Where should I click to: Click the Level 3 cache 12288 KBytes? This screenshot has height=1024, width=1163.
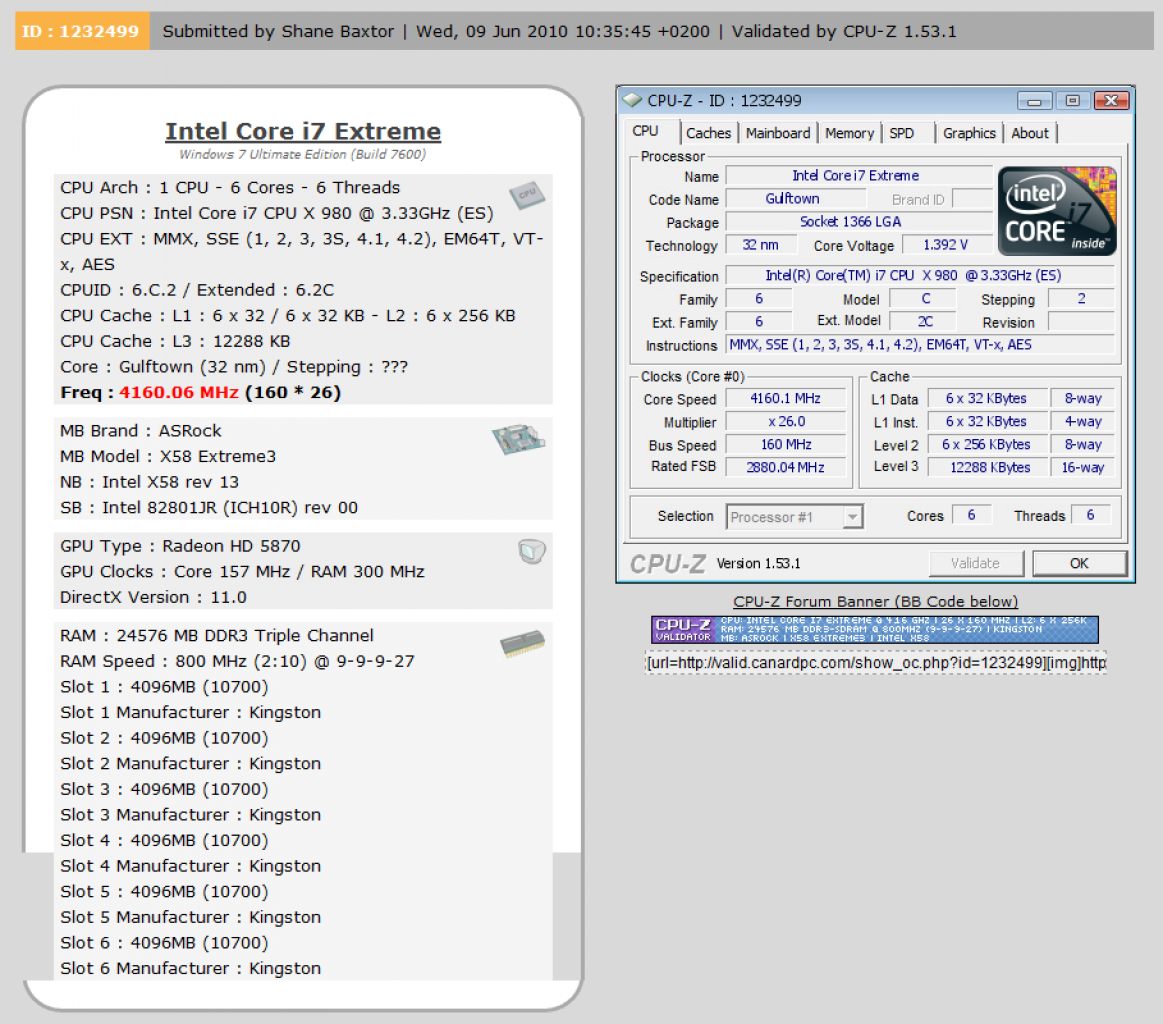click(x=987, y=467)
